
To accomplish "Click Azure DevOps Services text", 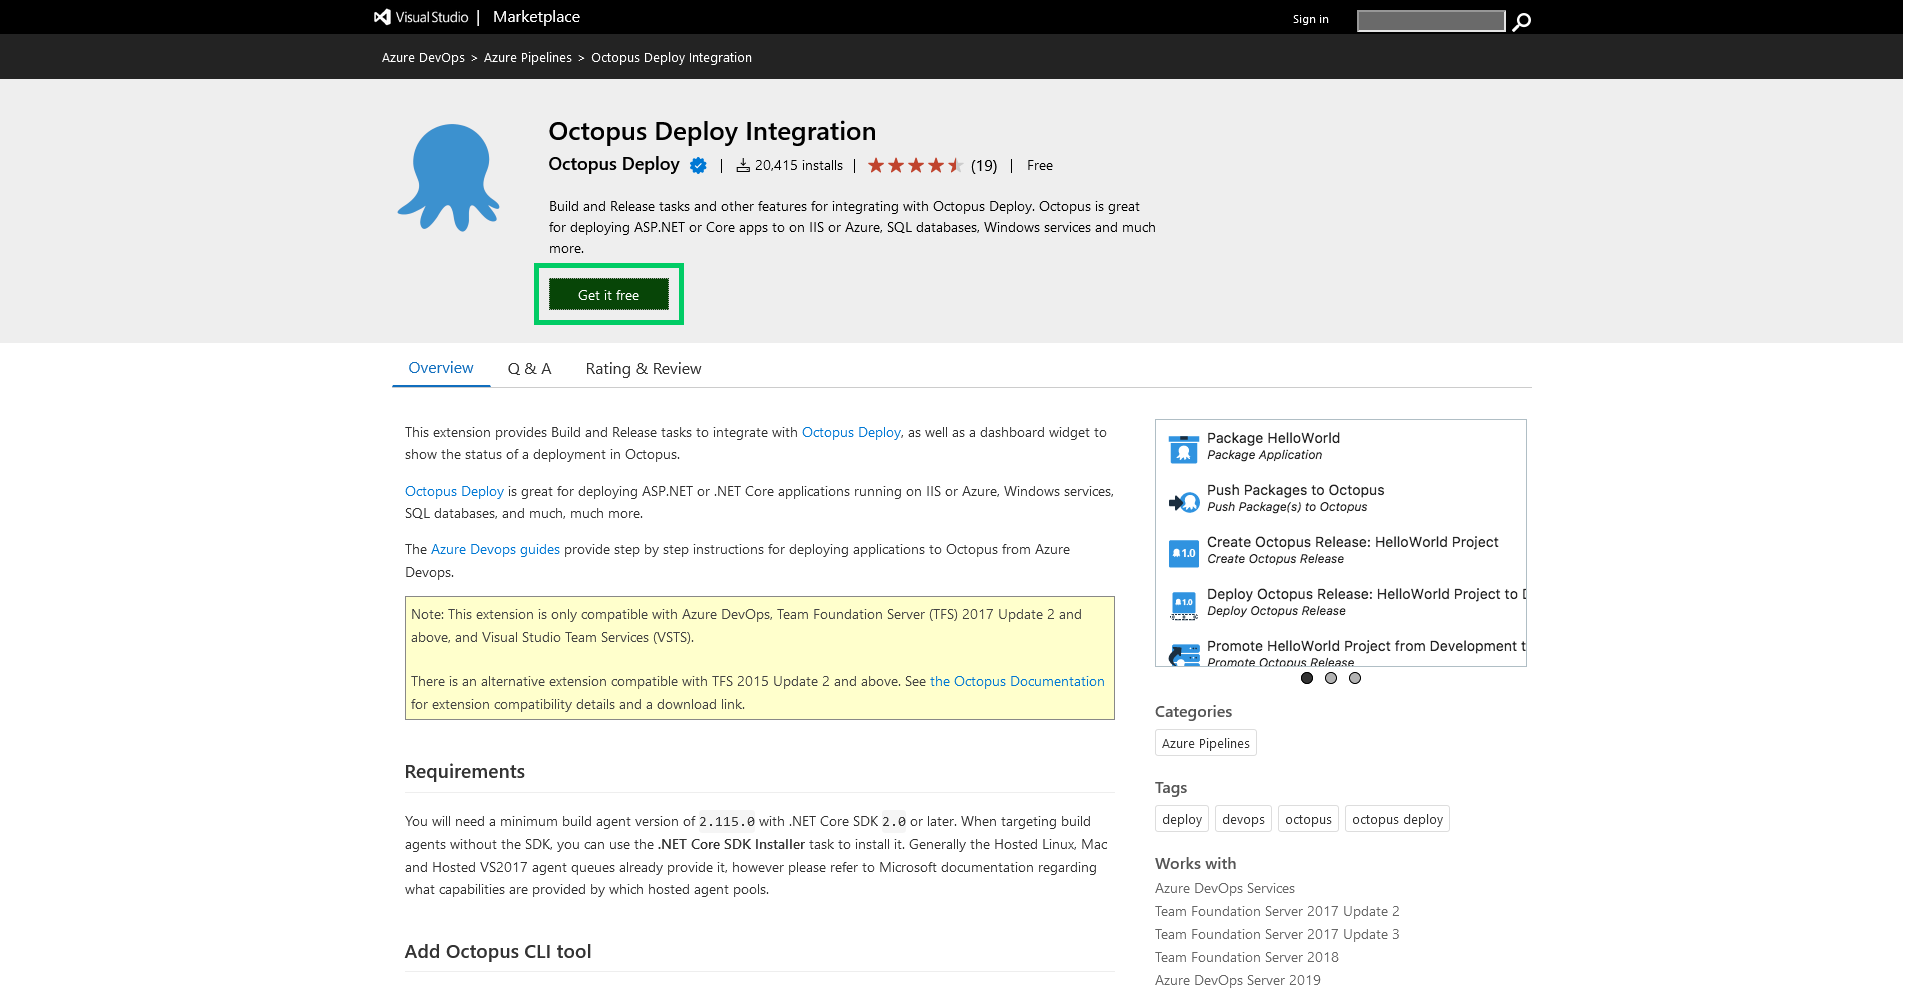I will 1225,888.
